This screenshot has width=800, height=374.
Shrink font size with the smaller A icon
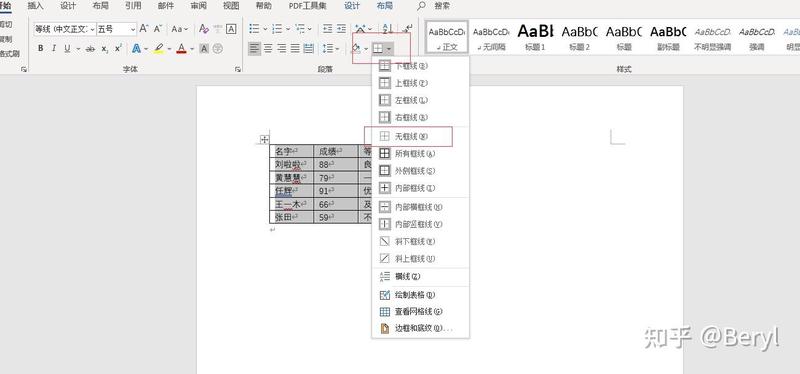click(x=157, y=29)
